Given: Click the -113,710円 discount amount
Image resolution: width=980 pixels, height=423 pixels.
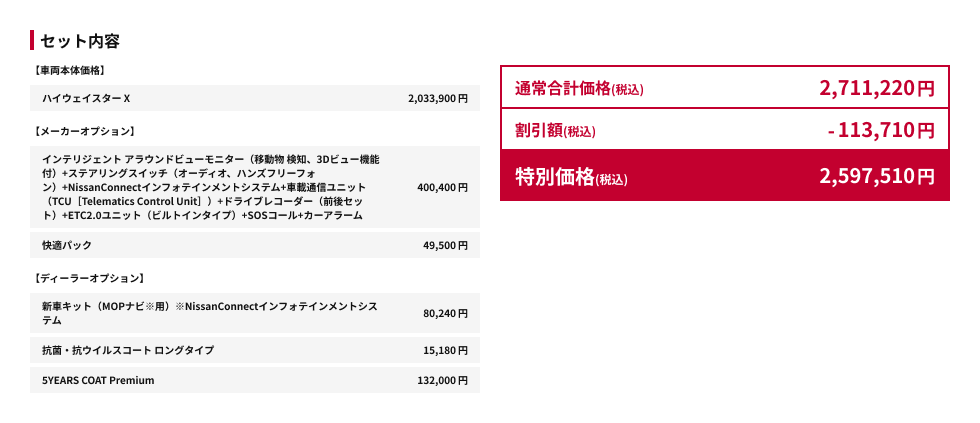Looking at the screenshot, I should pos(880,130).
